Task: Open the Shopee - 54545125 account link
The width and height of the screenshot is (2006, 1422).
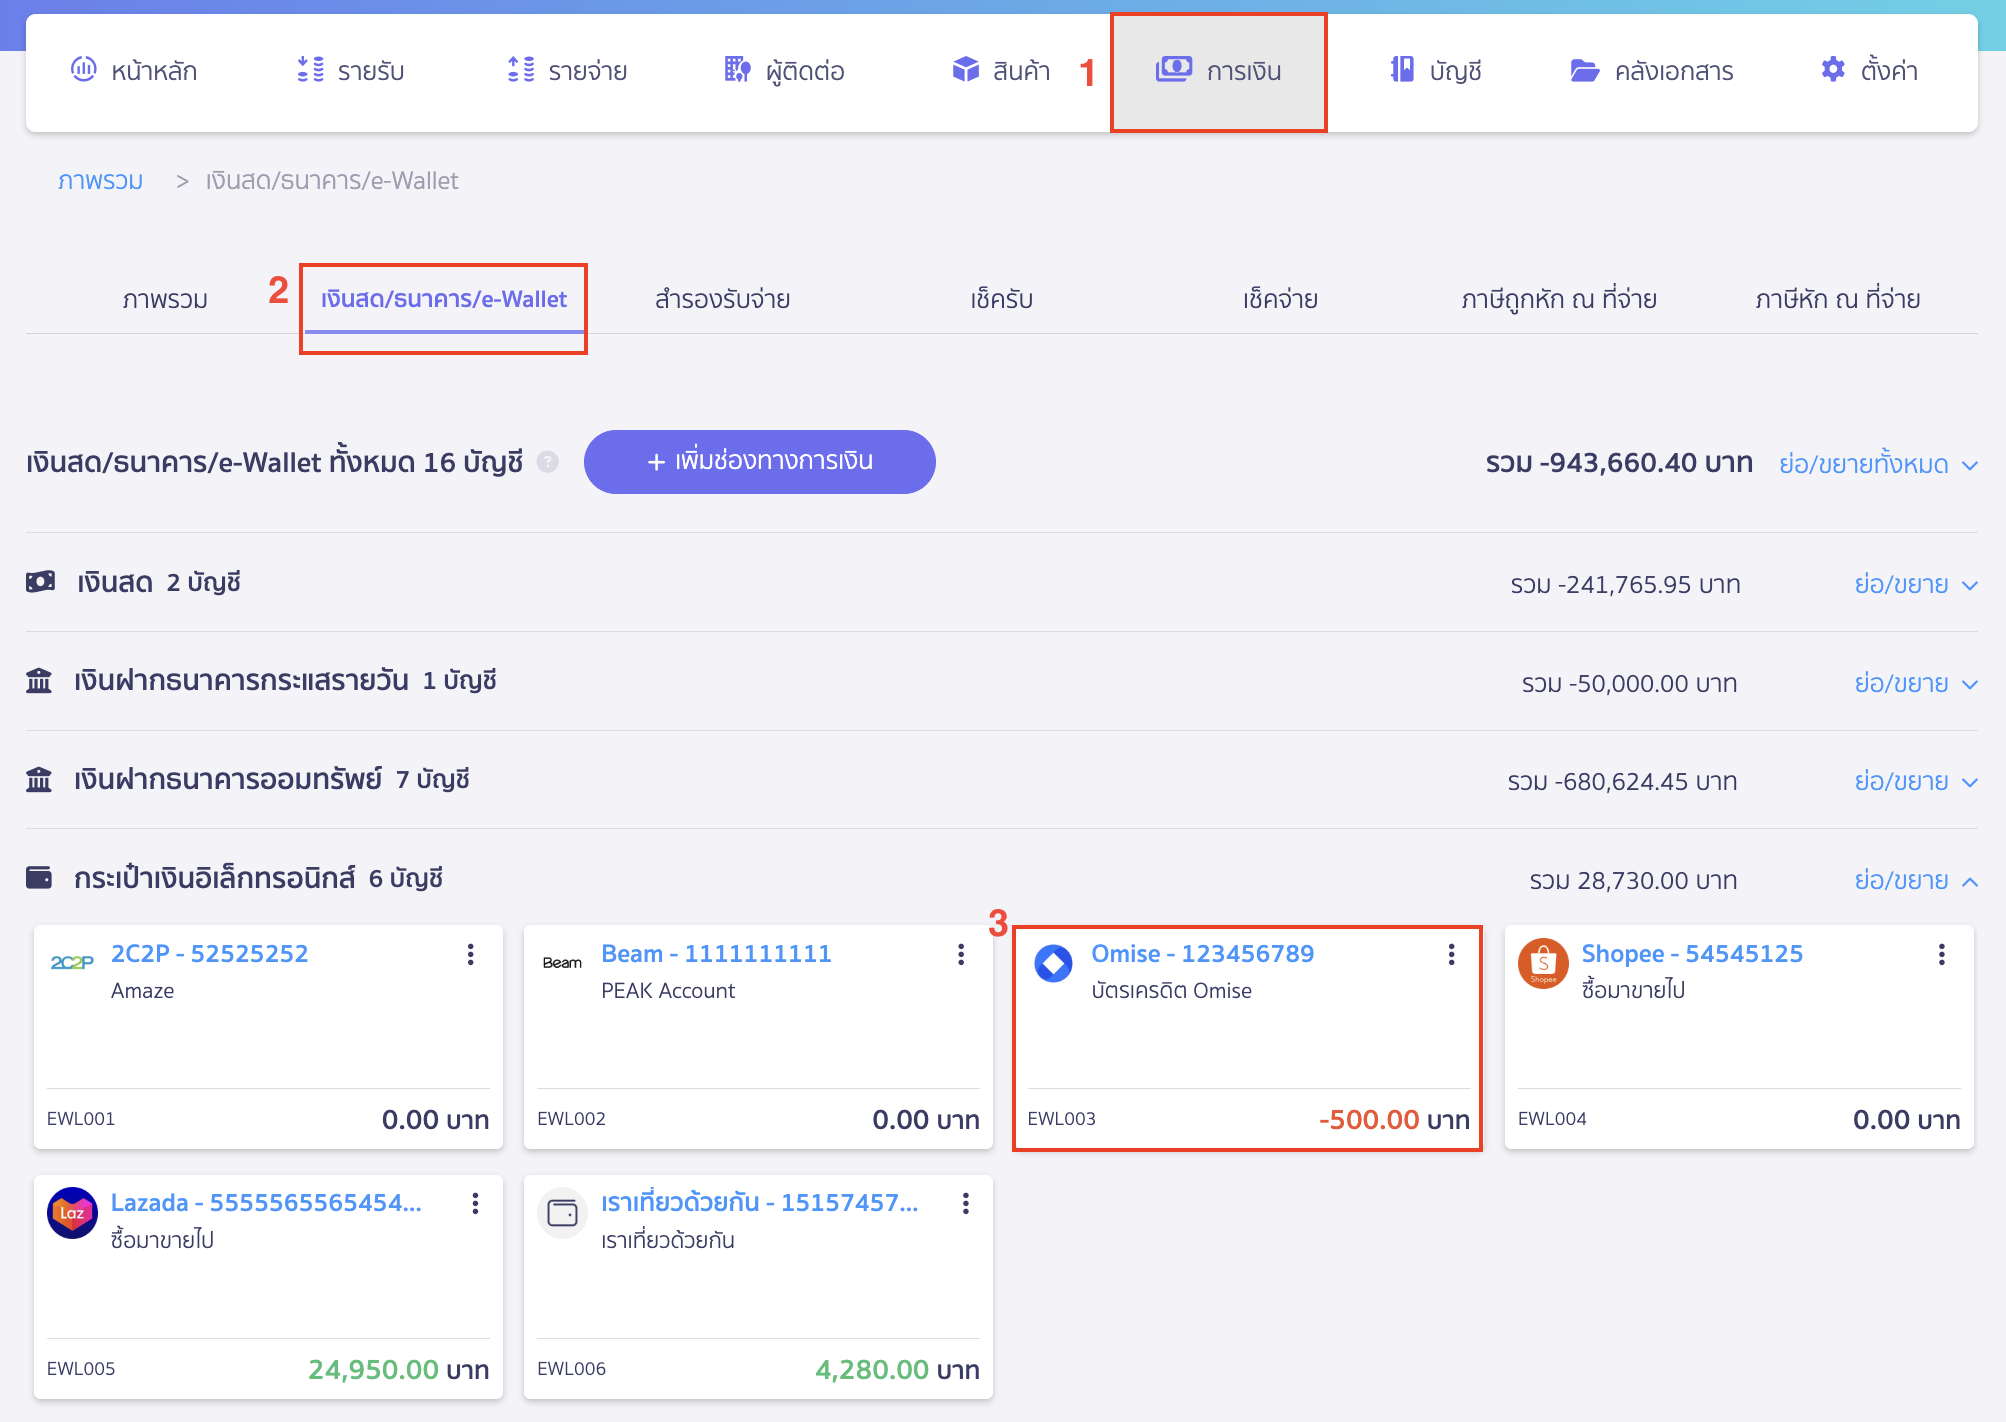Action: (1692, 953)
